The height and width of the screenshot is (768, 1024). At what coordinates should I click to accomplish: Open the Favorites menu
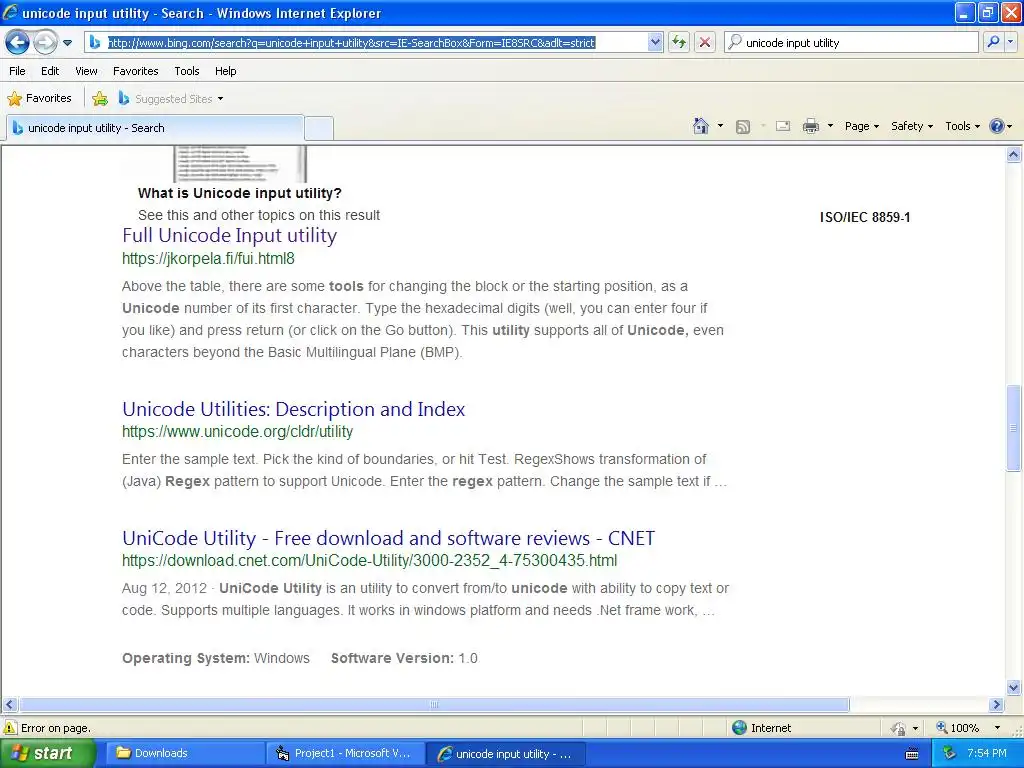tap(135, 71)
